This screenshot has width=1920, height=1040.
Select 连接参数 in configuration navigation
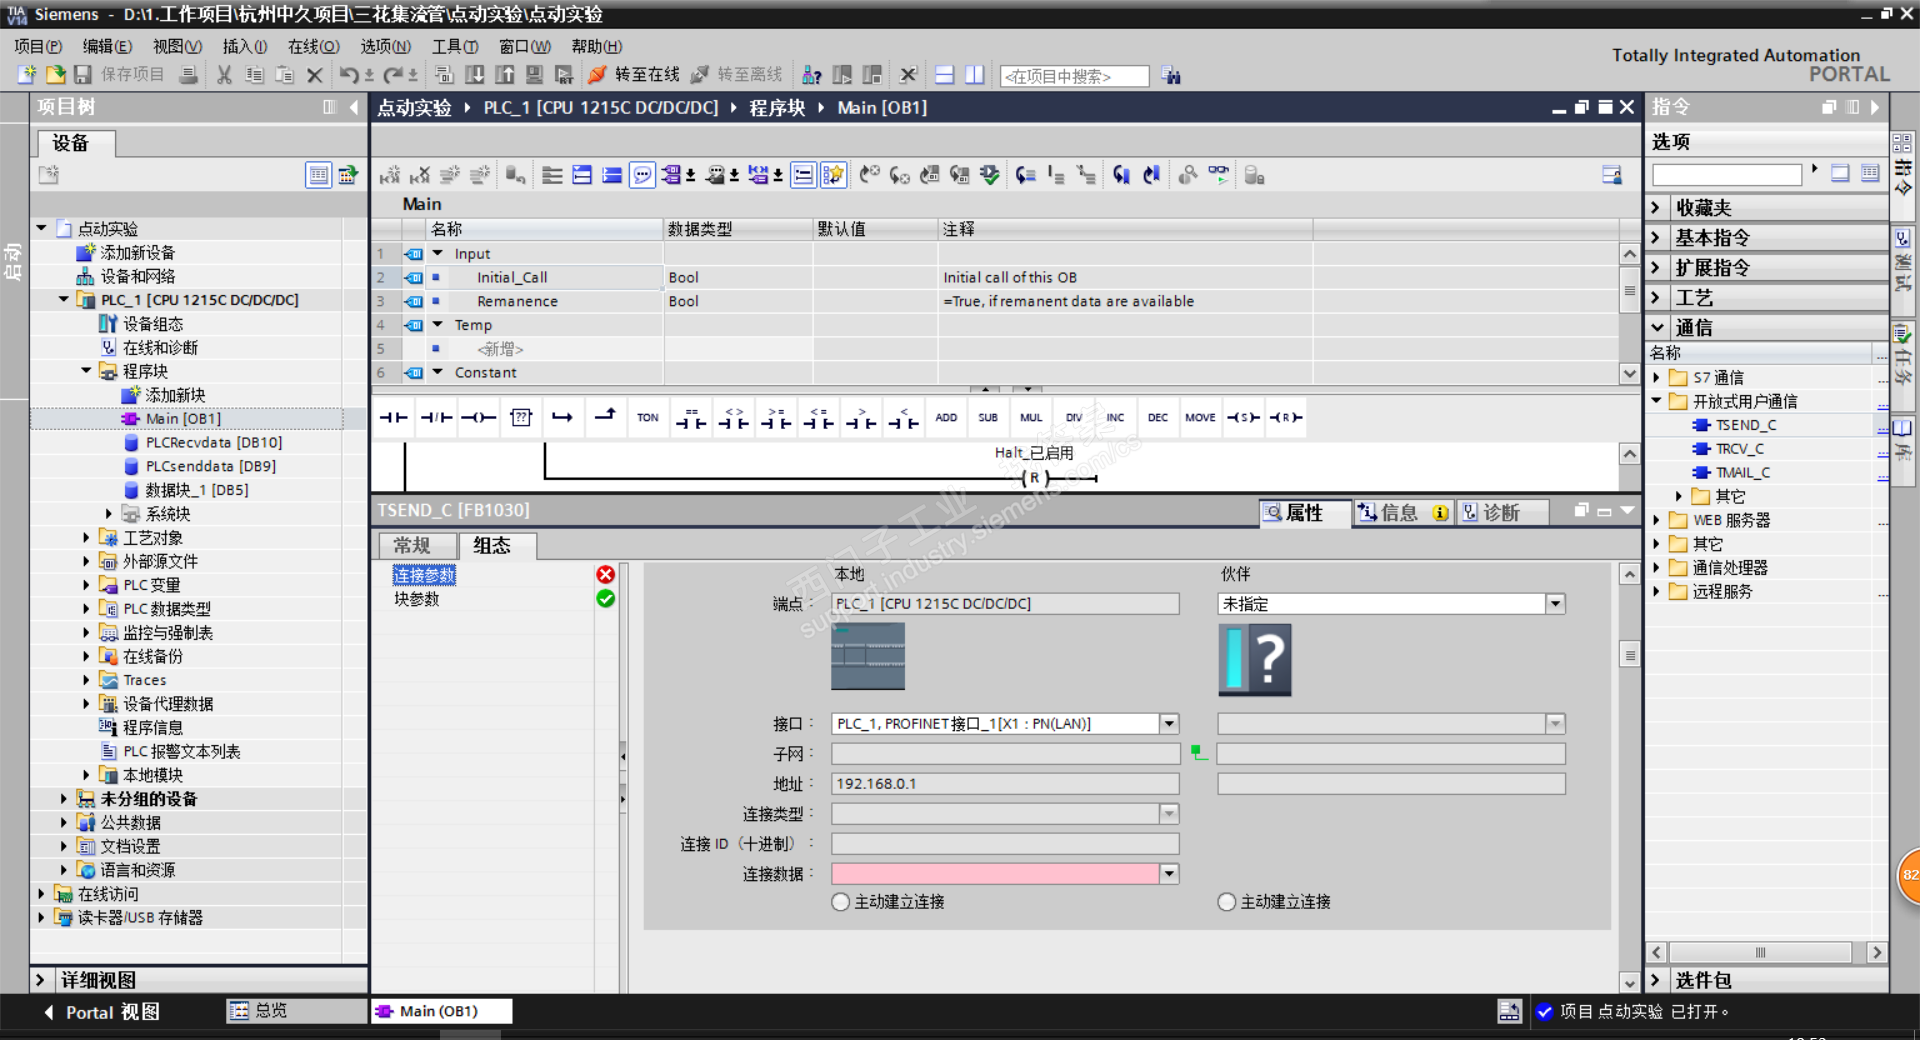pyautogui.click(x=424, y=575)
